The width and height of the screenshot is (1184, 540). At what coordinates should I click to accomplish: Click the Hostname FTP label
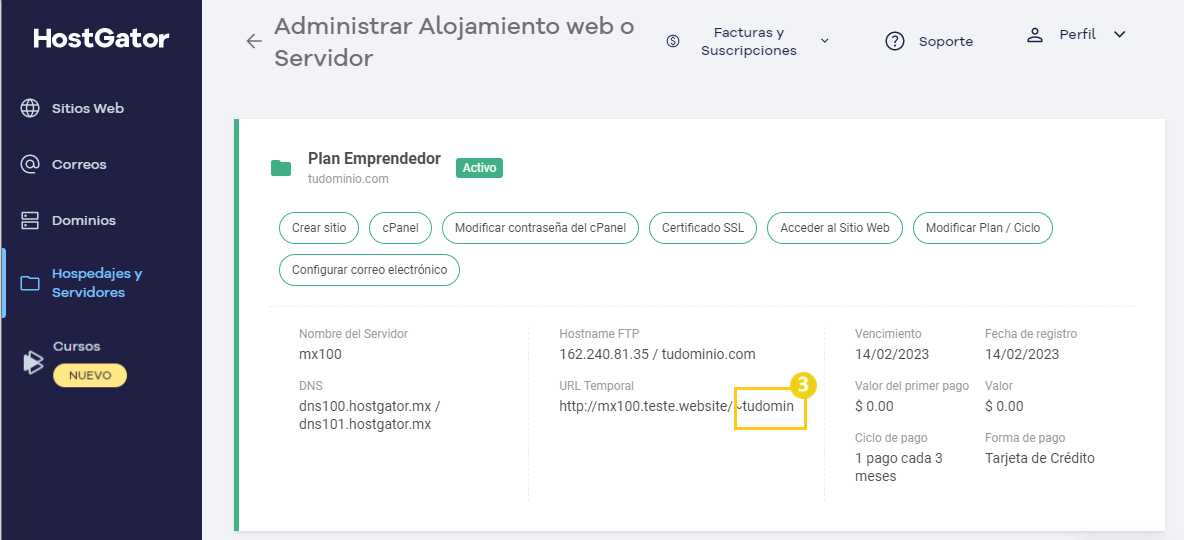pyautogui.click(x=600, y=333)
